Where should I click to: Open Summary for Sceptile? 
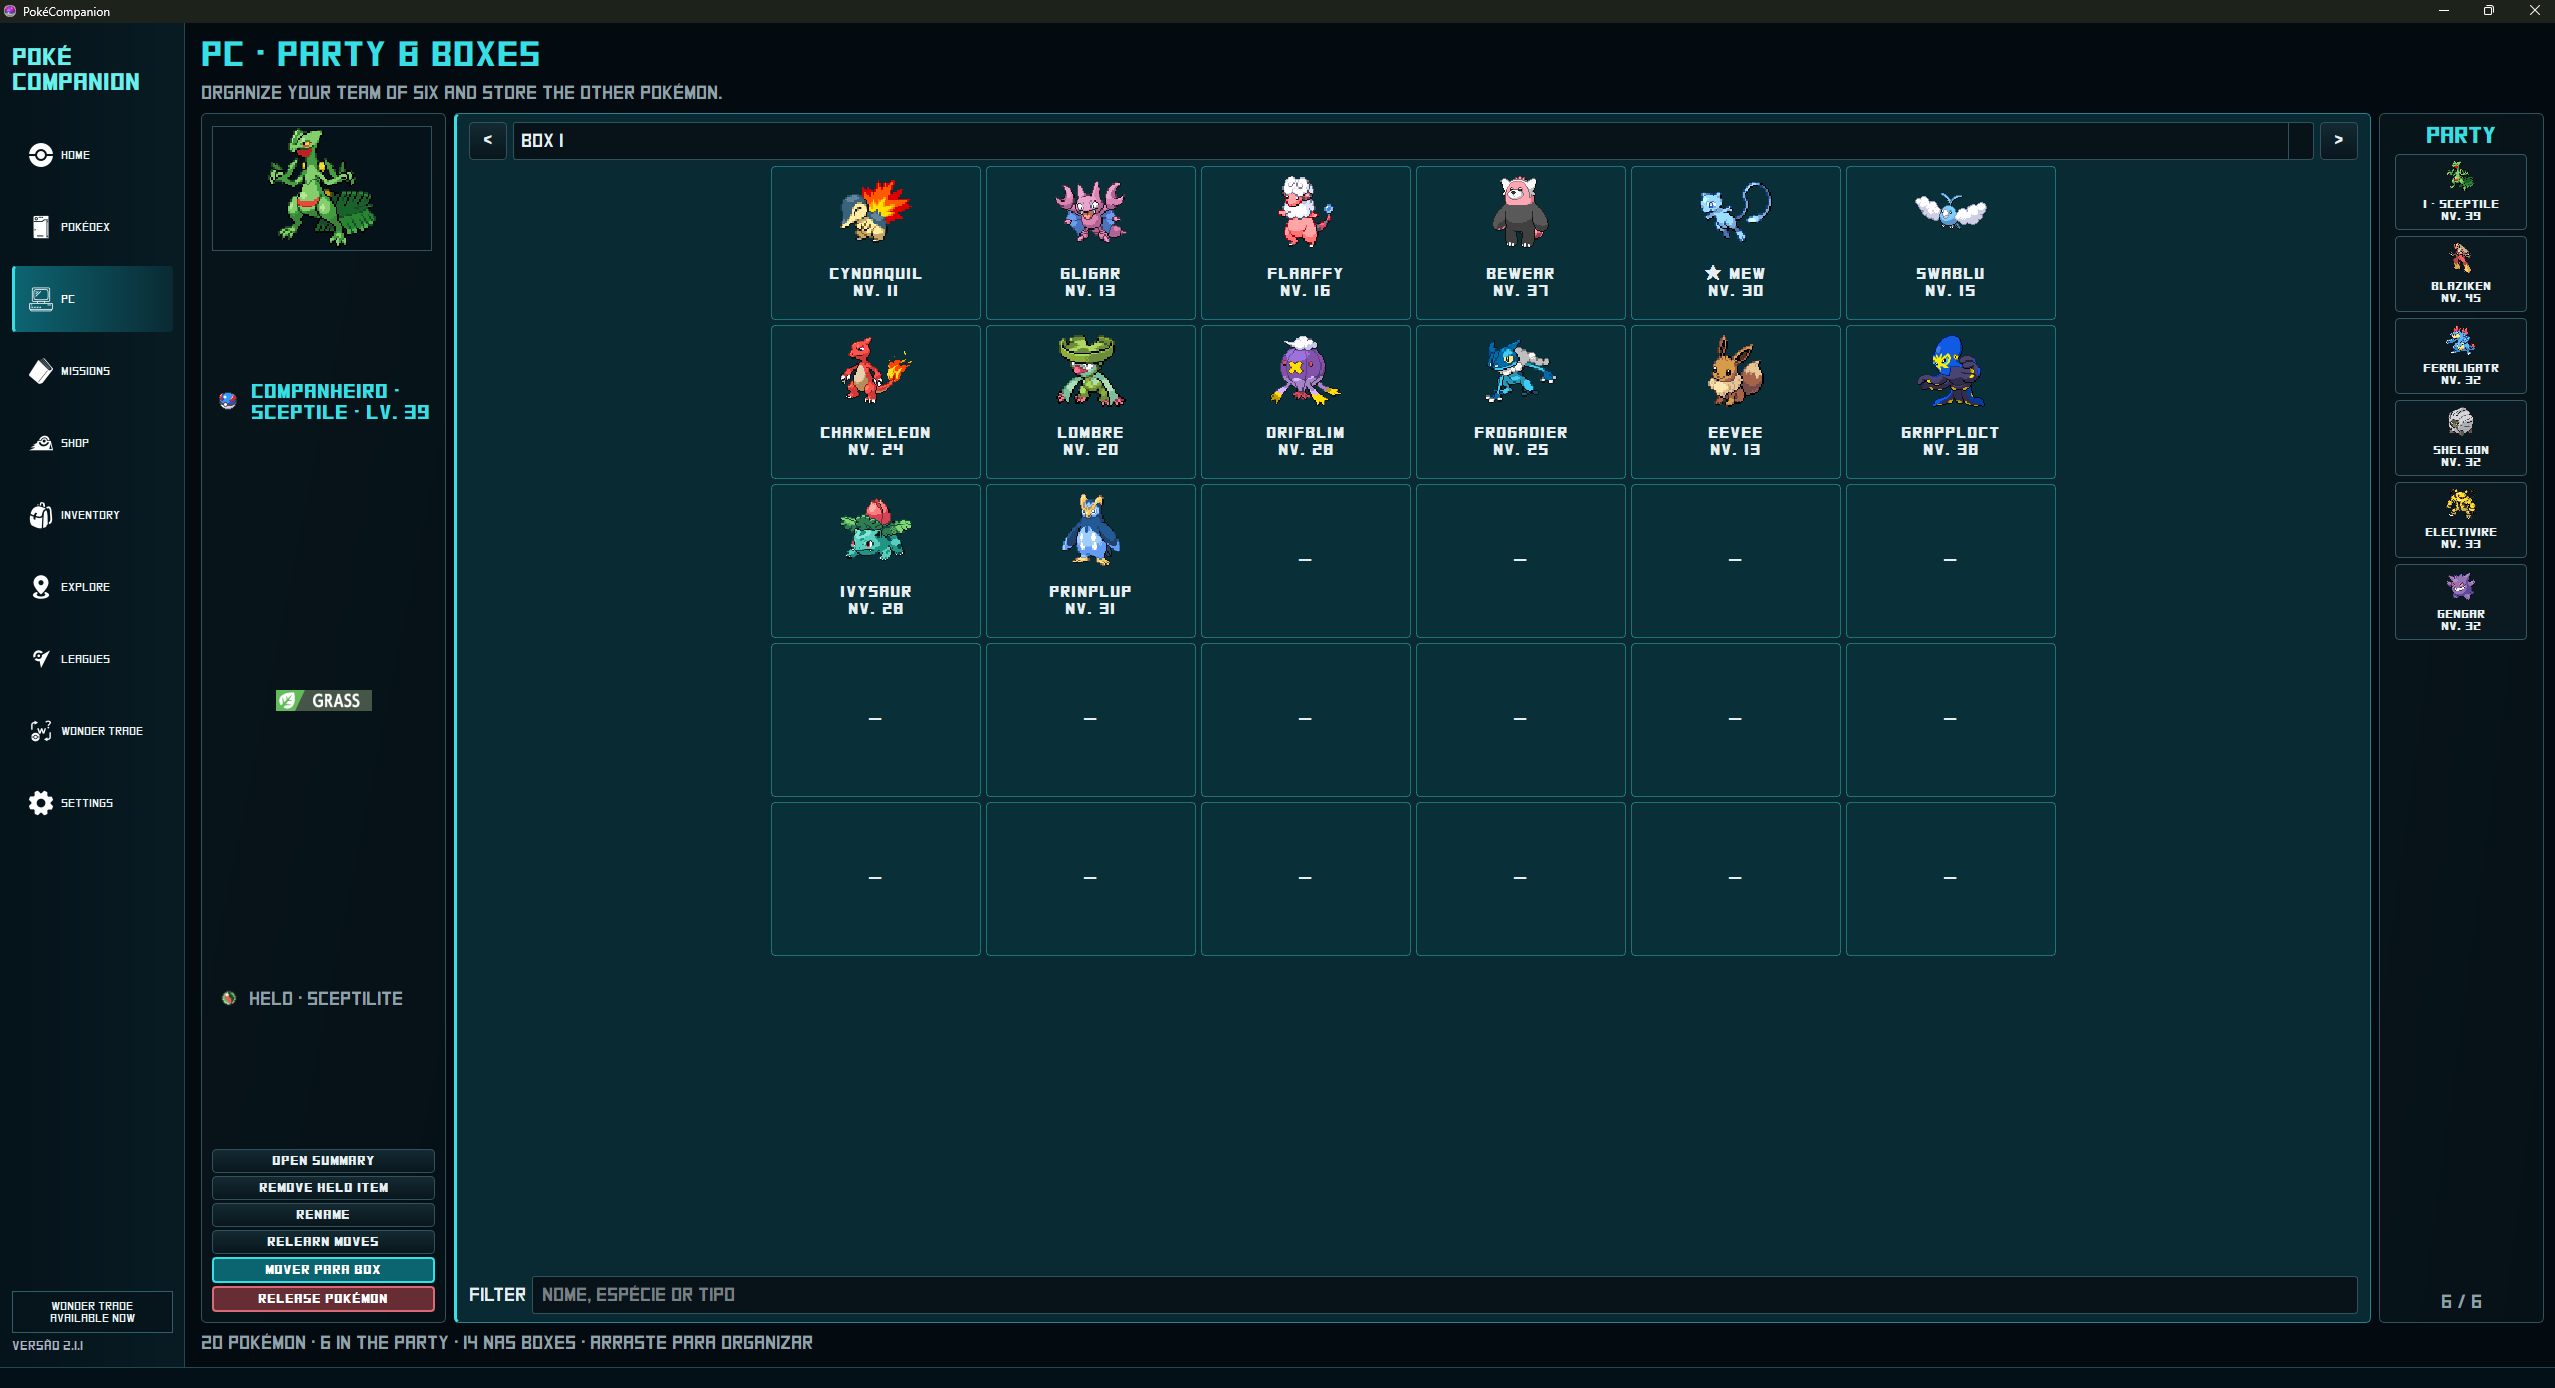pos(323,1161)
